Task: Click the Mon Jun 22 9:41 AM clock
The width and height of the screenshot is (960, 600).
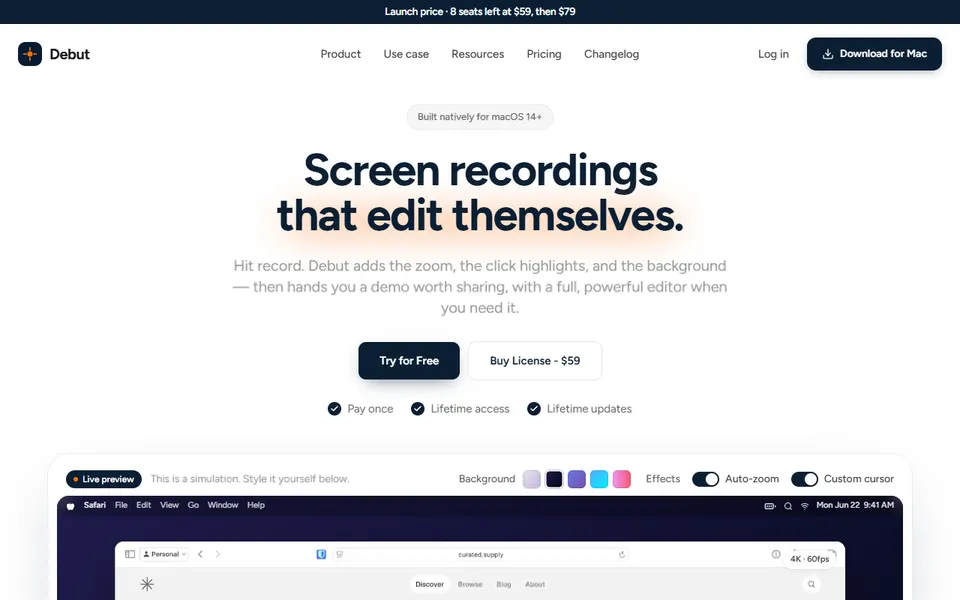Action: click(855, 505)
